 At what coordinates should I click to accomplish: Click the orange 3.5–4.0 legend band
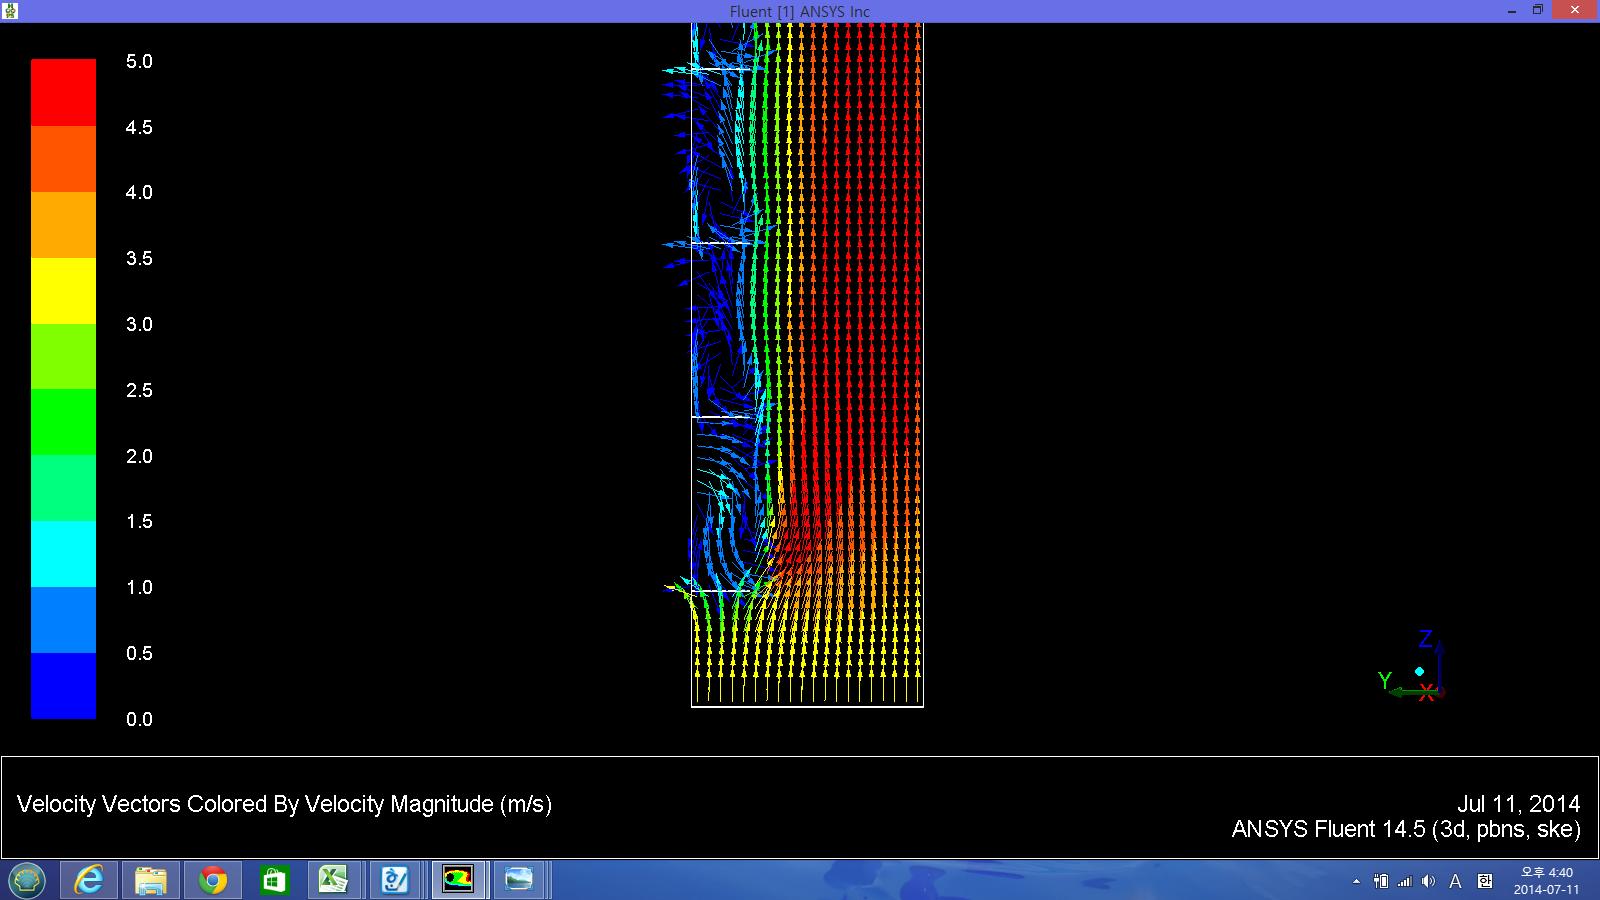coord(63,225)
